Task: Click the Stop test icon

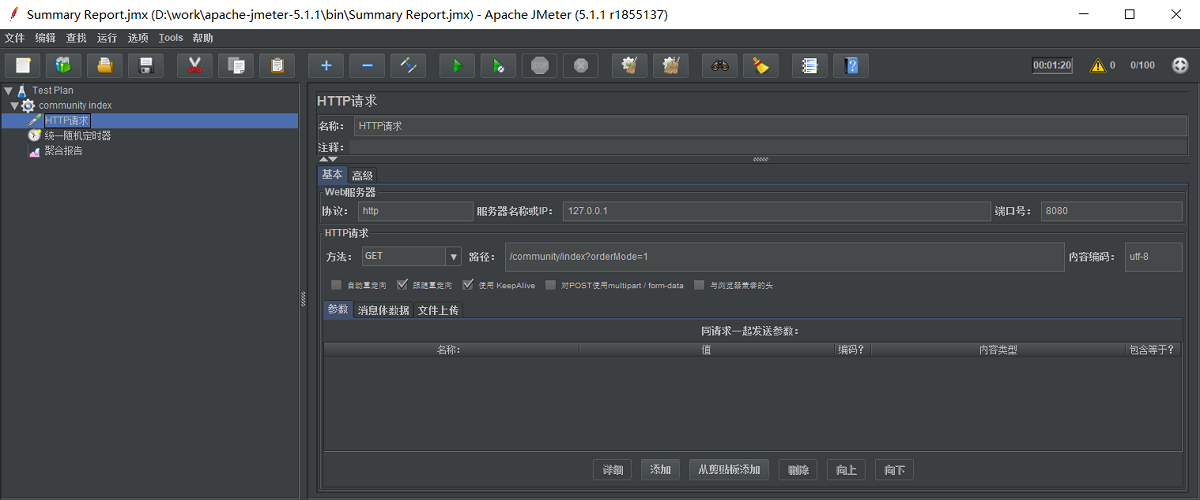Action: [x=539, y=65]
